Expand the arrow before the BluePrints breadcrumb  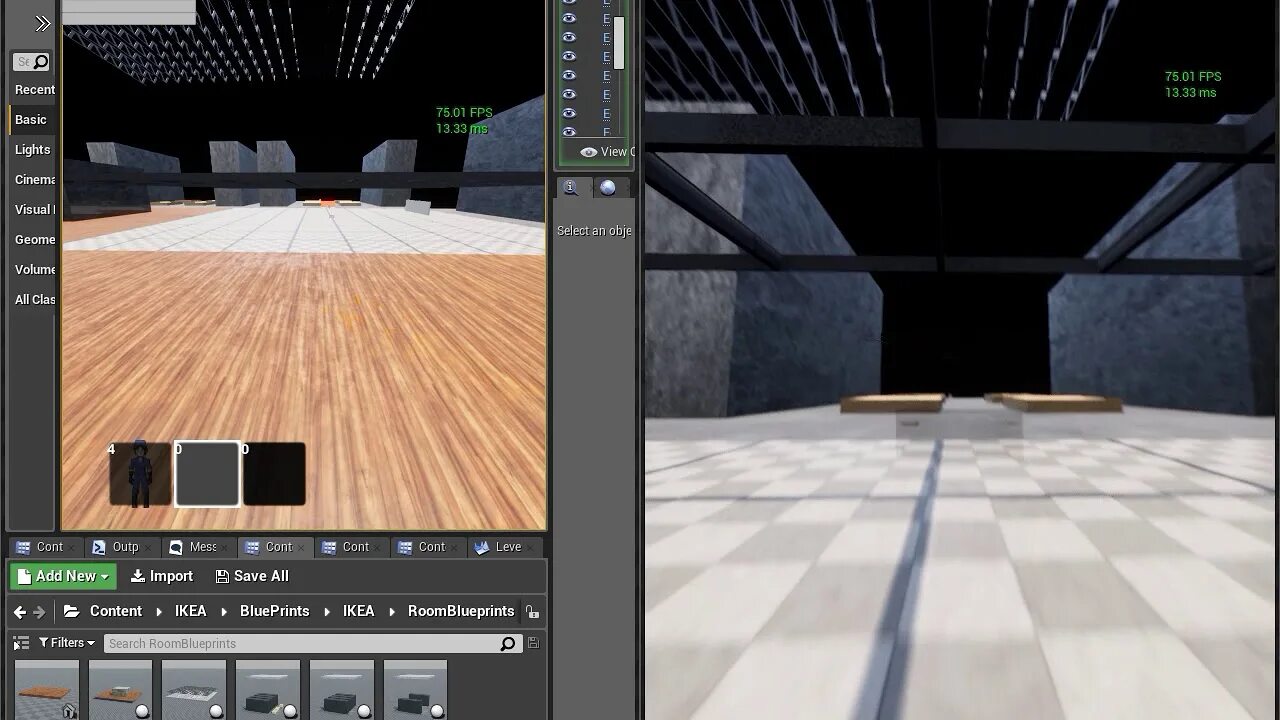(224, 612)
